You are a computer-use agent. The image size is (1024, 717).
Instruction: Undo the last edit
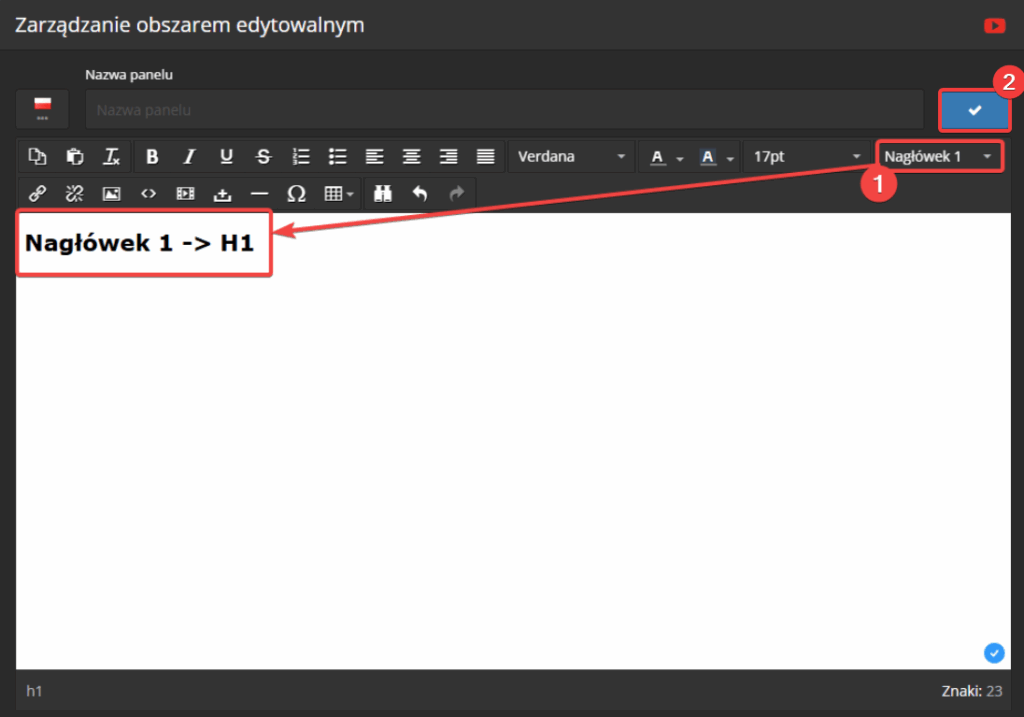(419, 193)
